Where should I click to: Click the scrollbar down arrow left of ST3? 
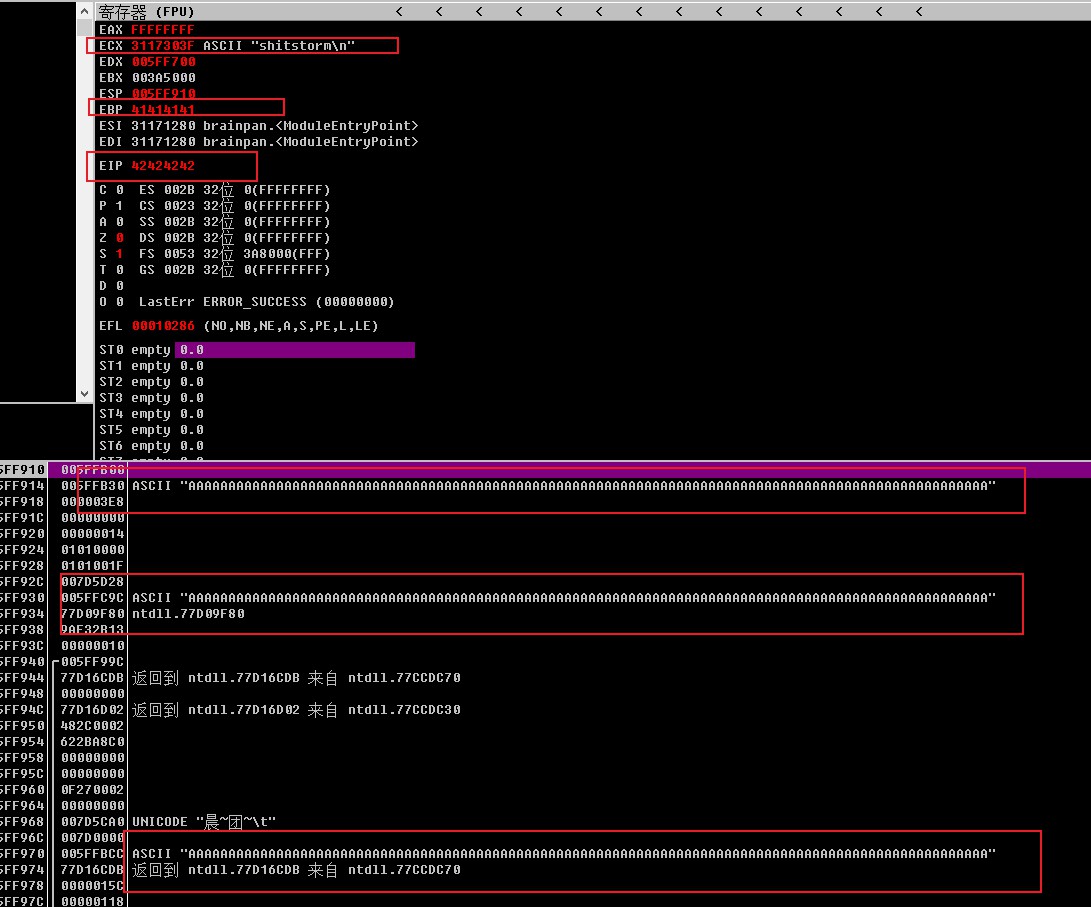point(84,393)
